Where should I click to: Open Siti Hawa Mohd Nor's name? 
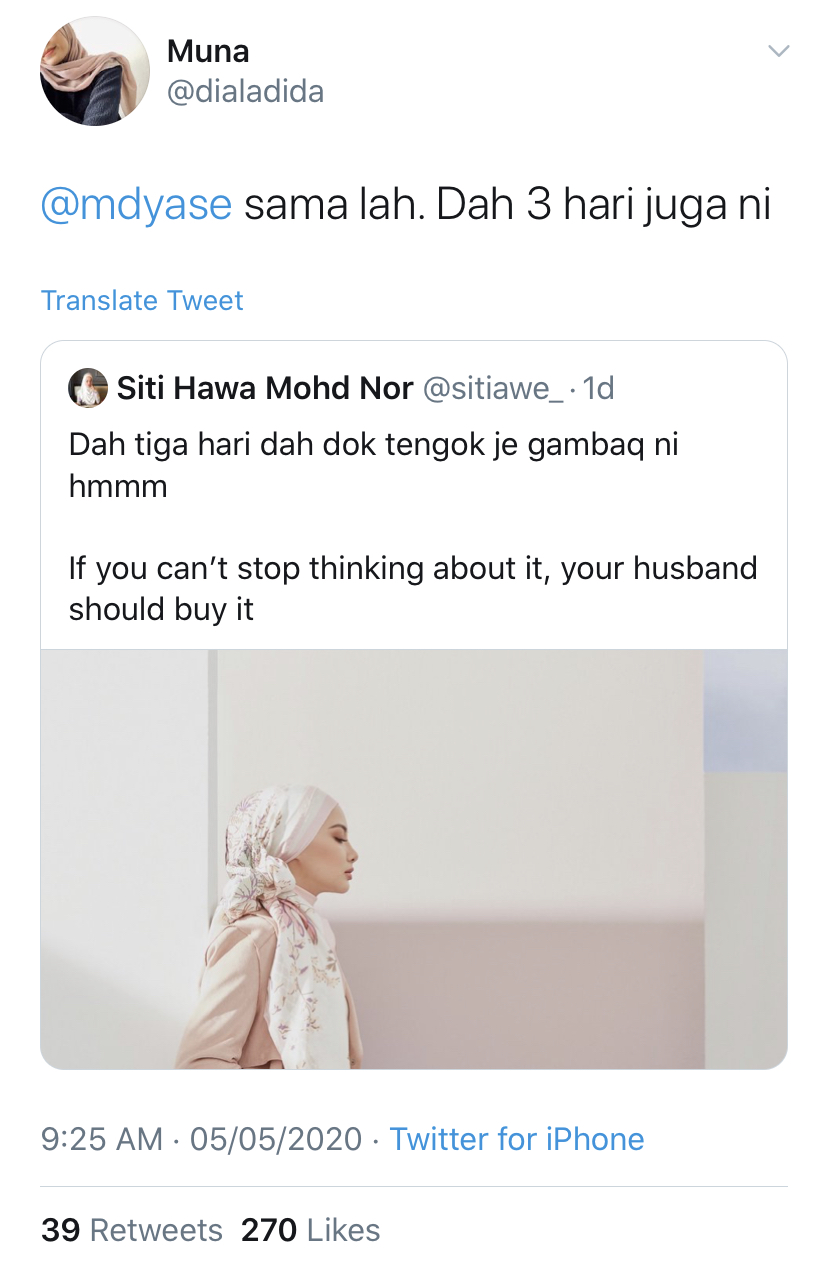pyautogui.click(x=265, y=388)
